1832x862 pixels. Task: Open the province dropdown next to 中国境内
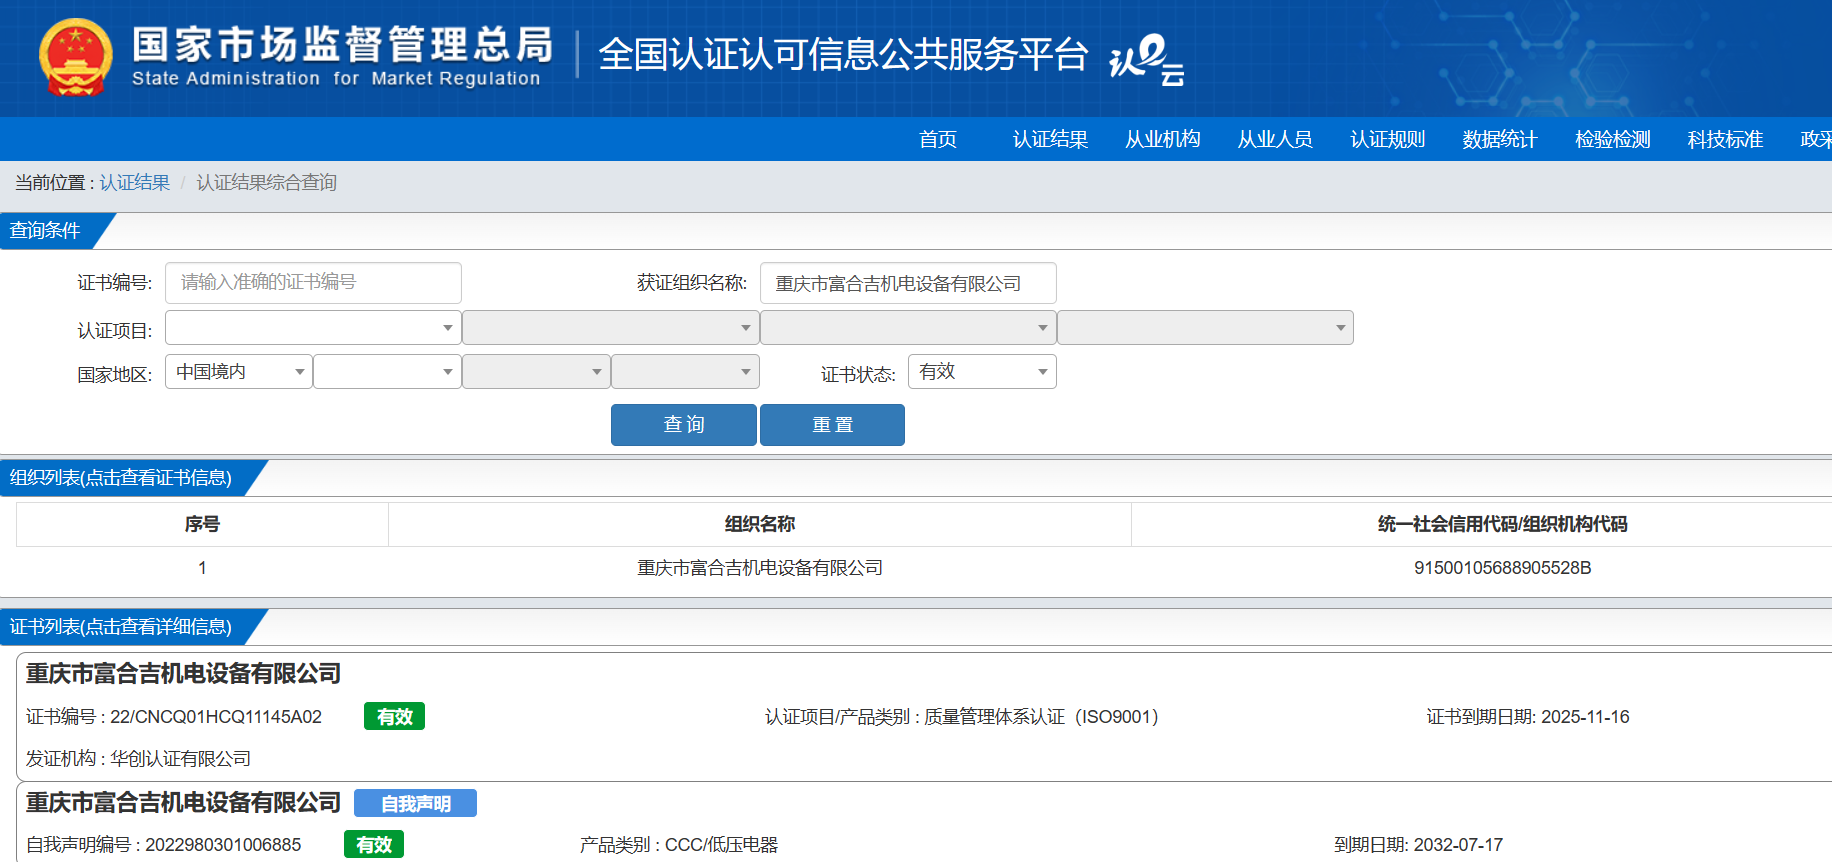click(x=387, y=372)
